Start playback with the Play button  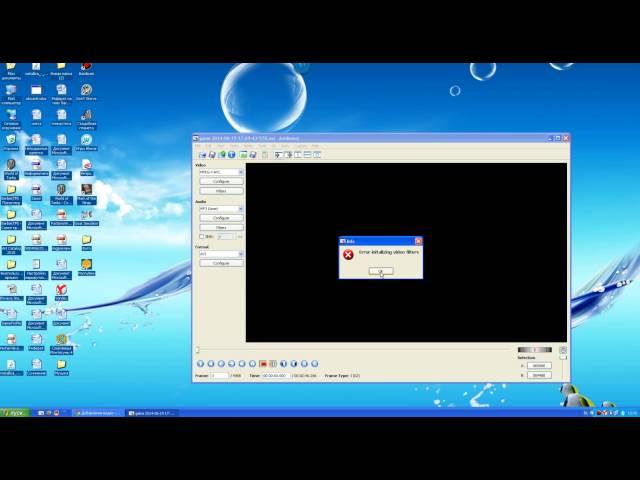pos(200,364)
